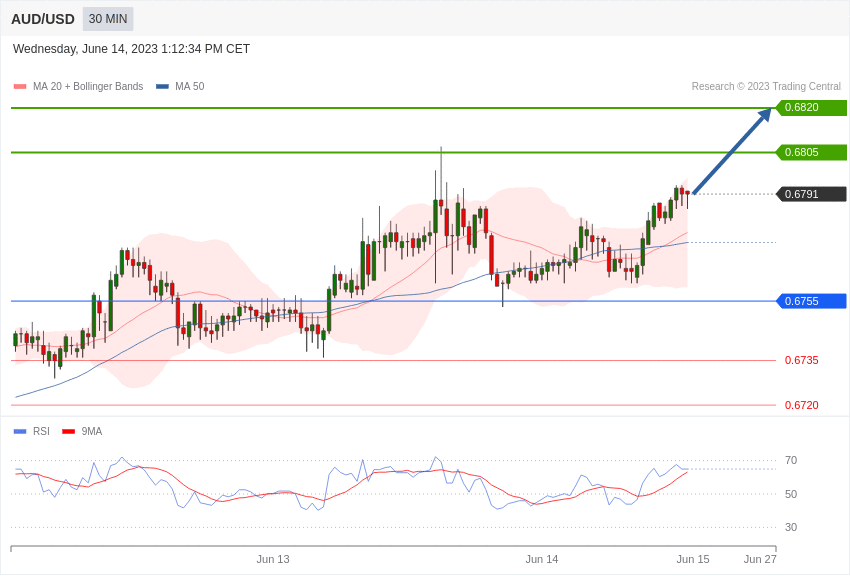
Task: Click the MA 50 legend label
Action: click(x=189, y=86)
